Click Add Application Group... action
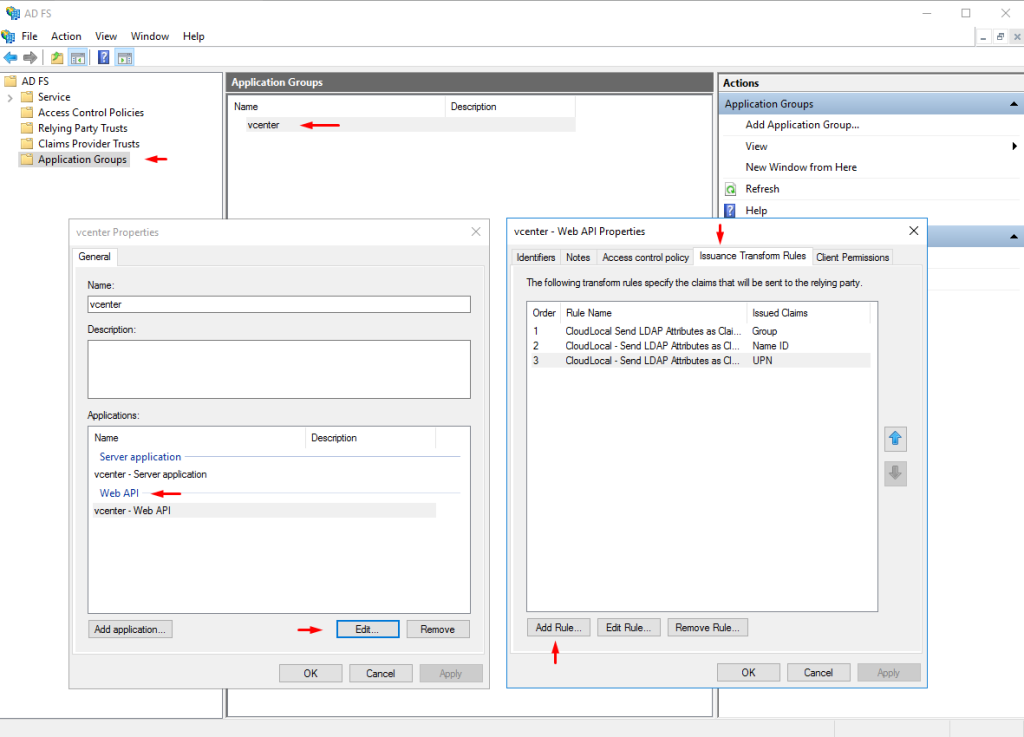 [802, 125]
